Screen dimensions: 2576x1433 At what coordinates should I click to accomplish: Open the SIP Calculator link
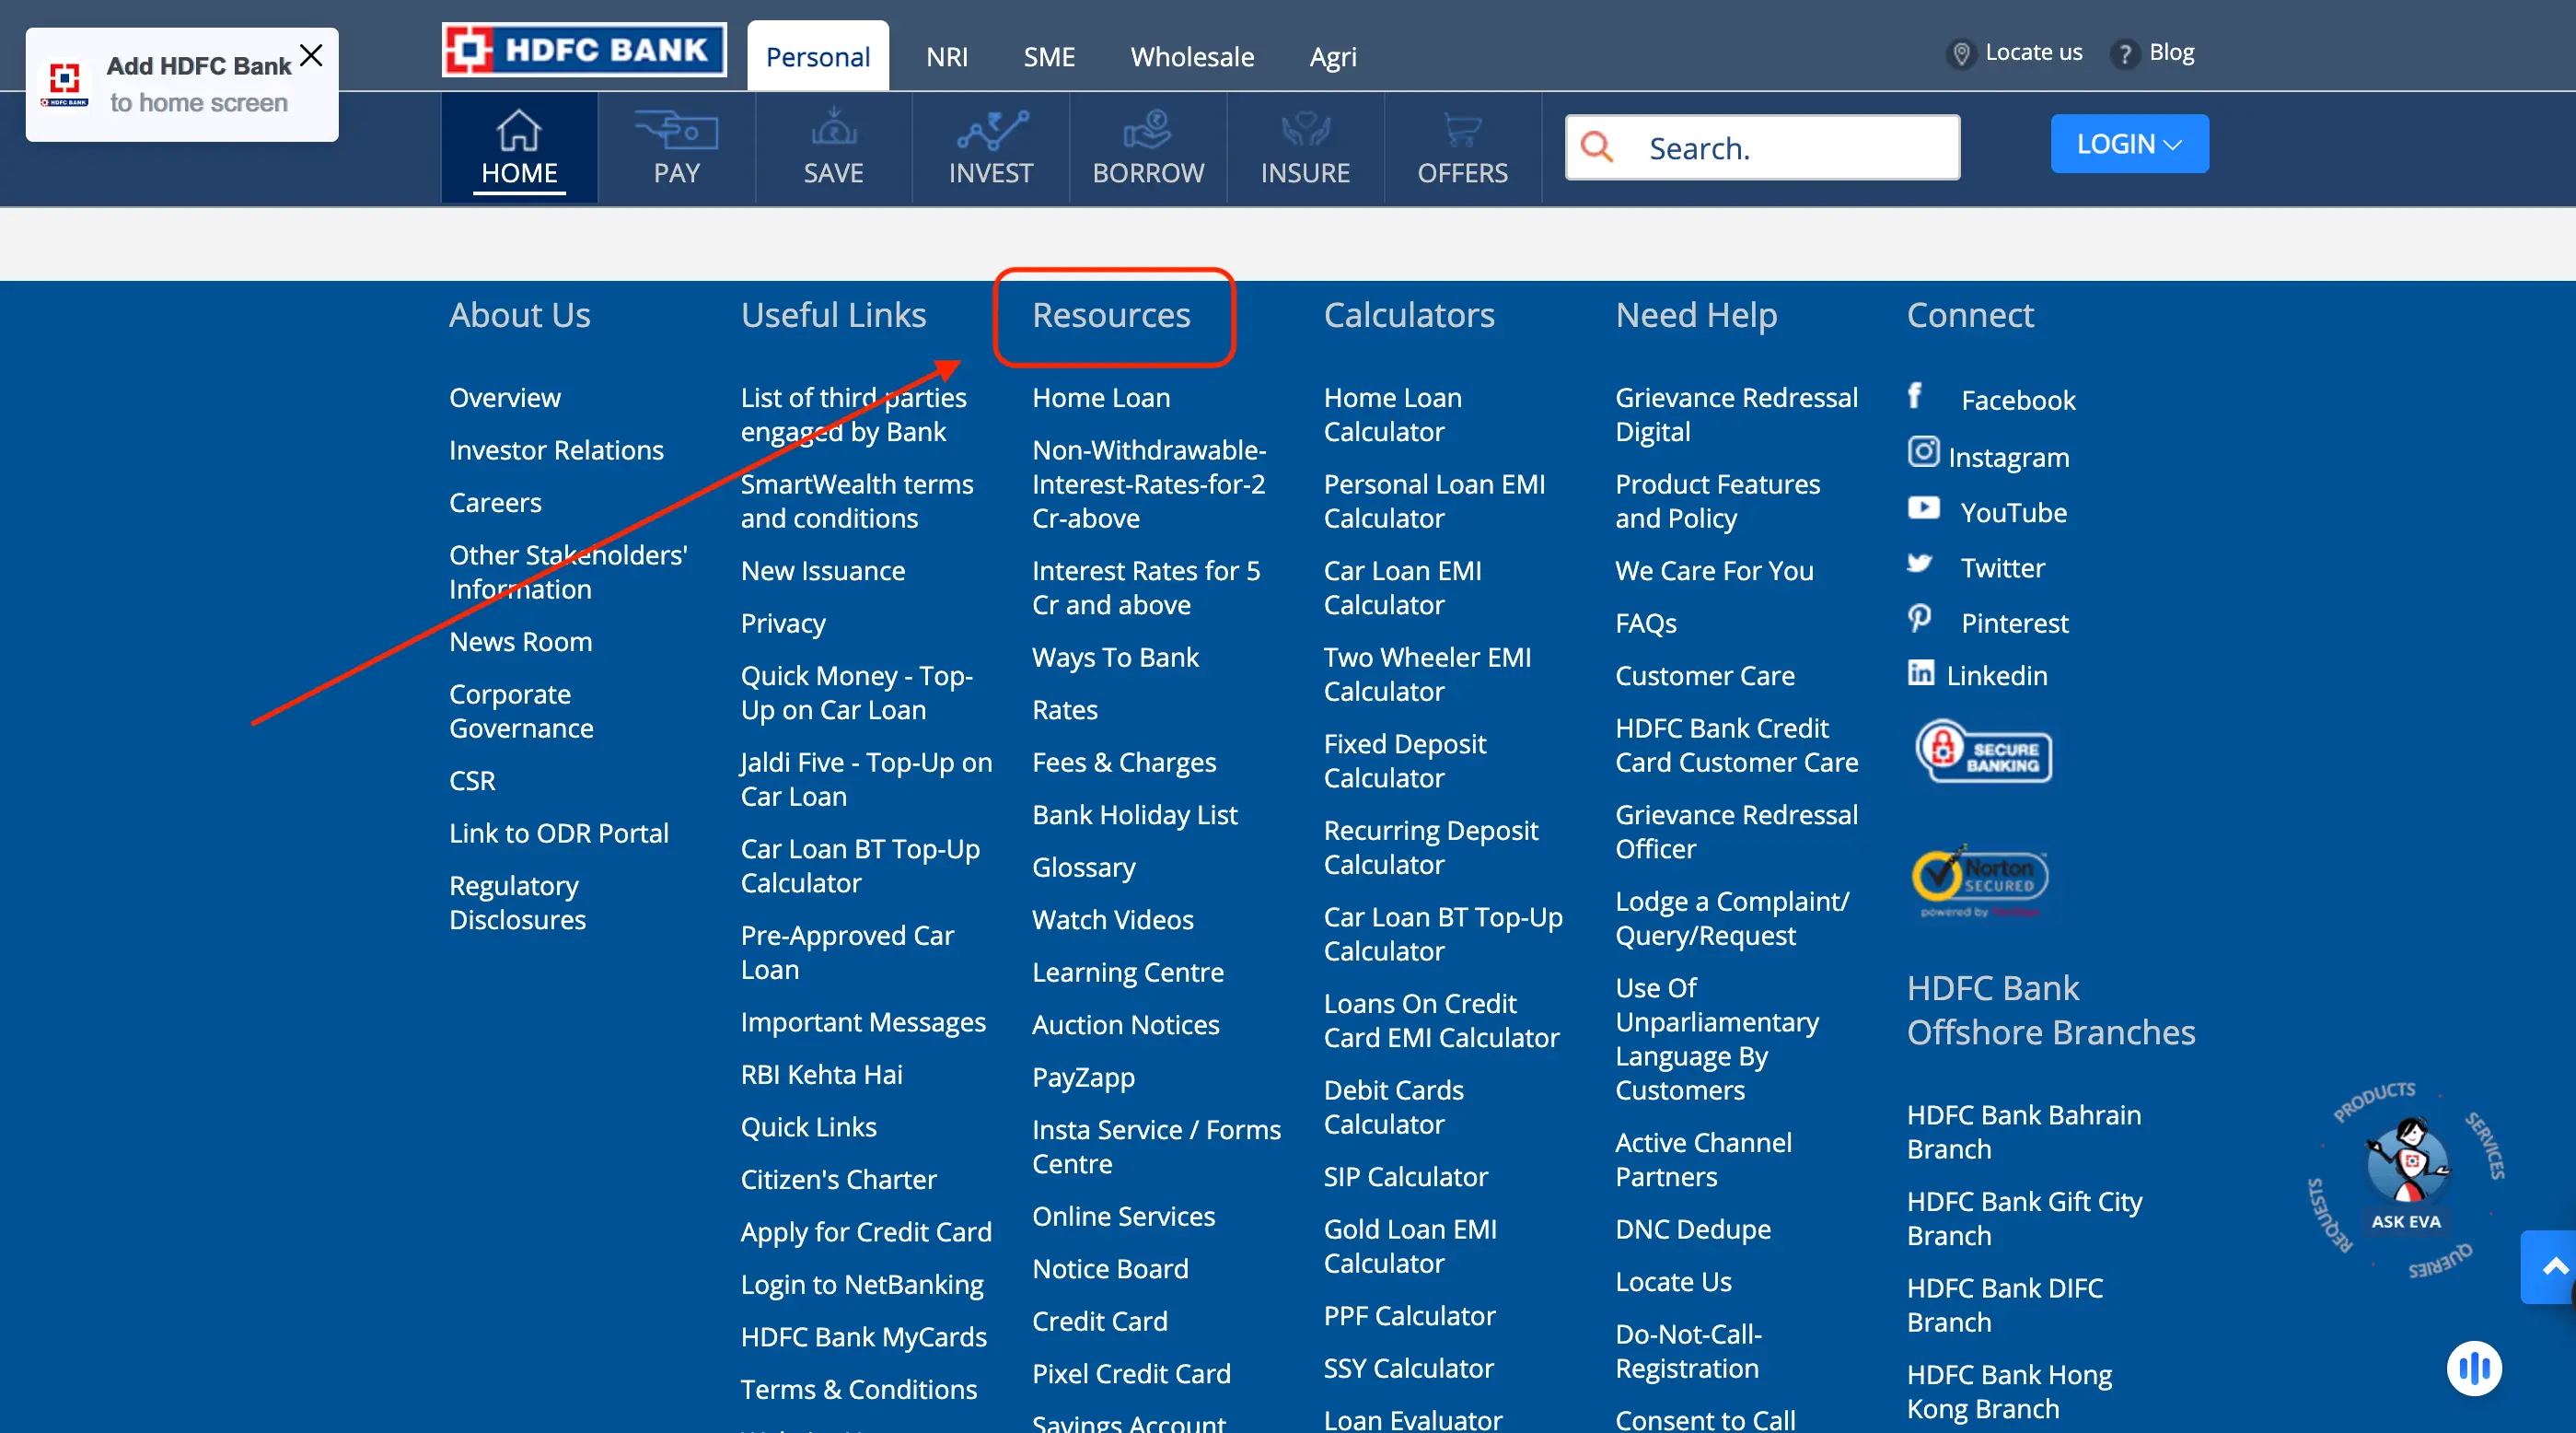1405,1176
